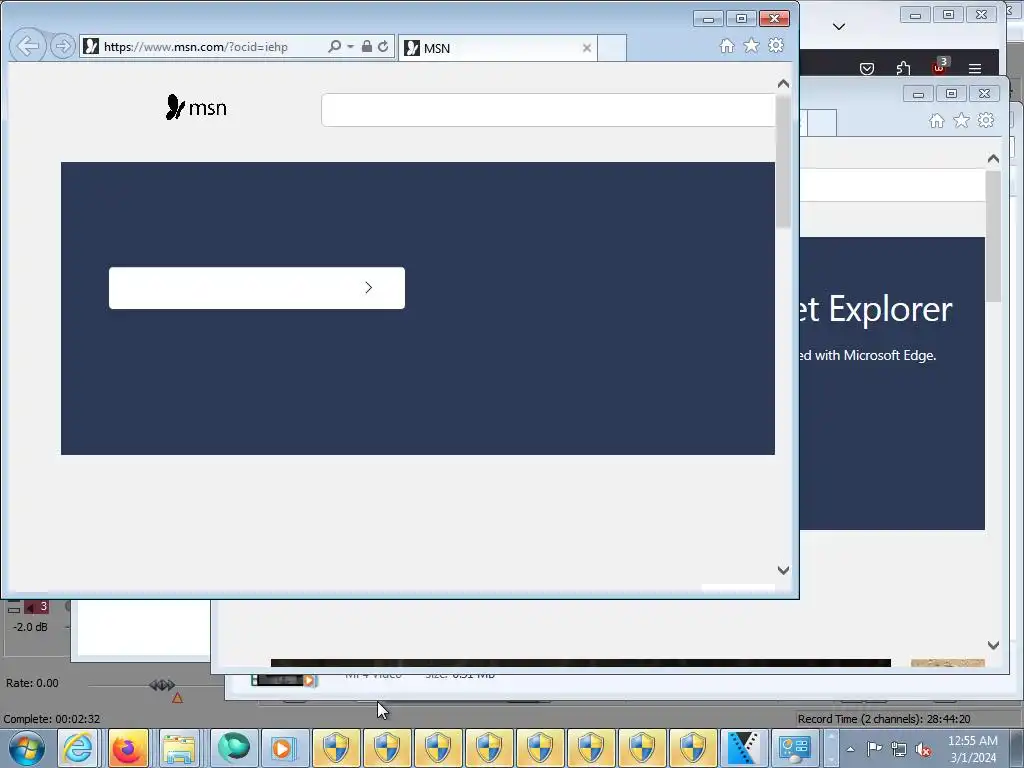
Task: Click the playback rate slider in Vegas
Action: coord(162,684)
